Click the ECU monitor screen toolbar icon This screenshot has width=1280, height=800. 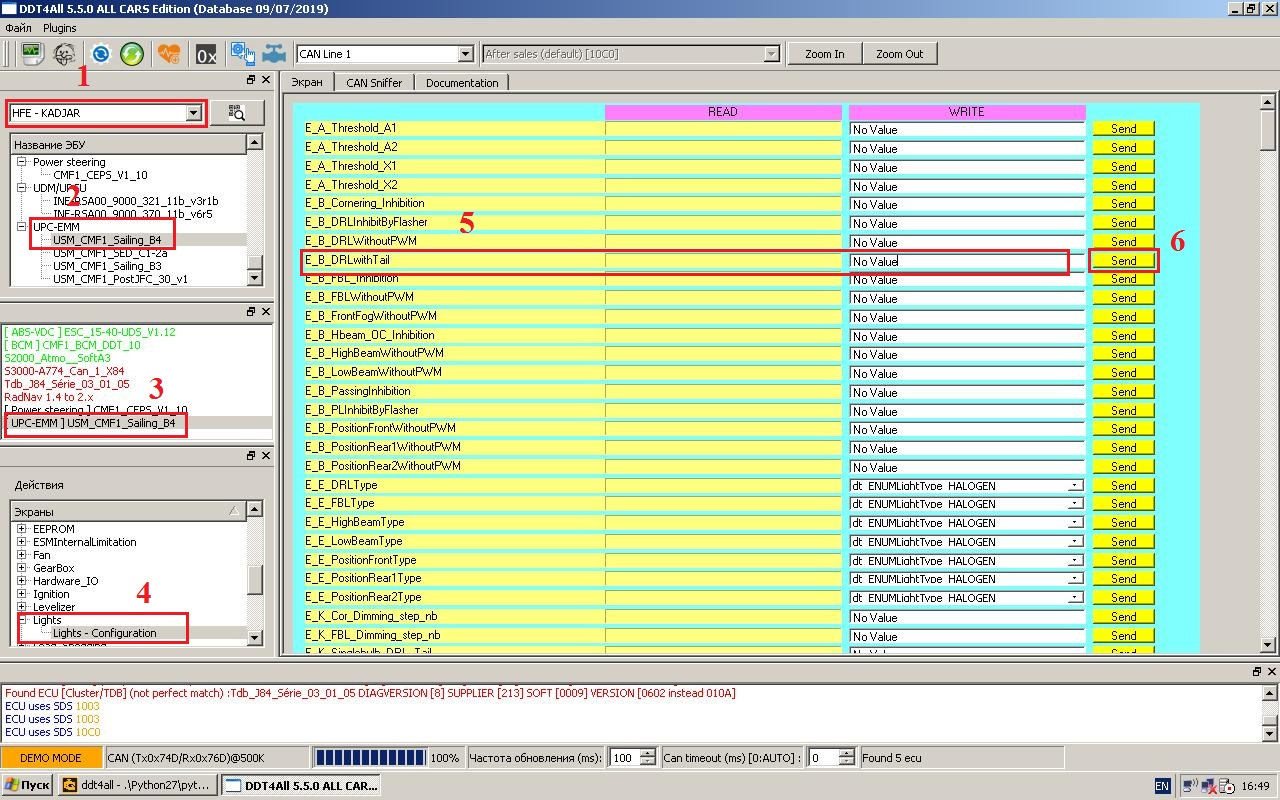[32, 54]
